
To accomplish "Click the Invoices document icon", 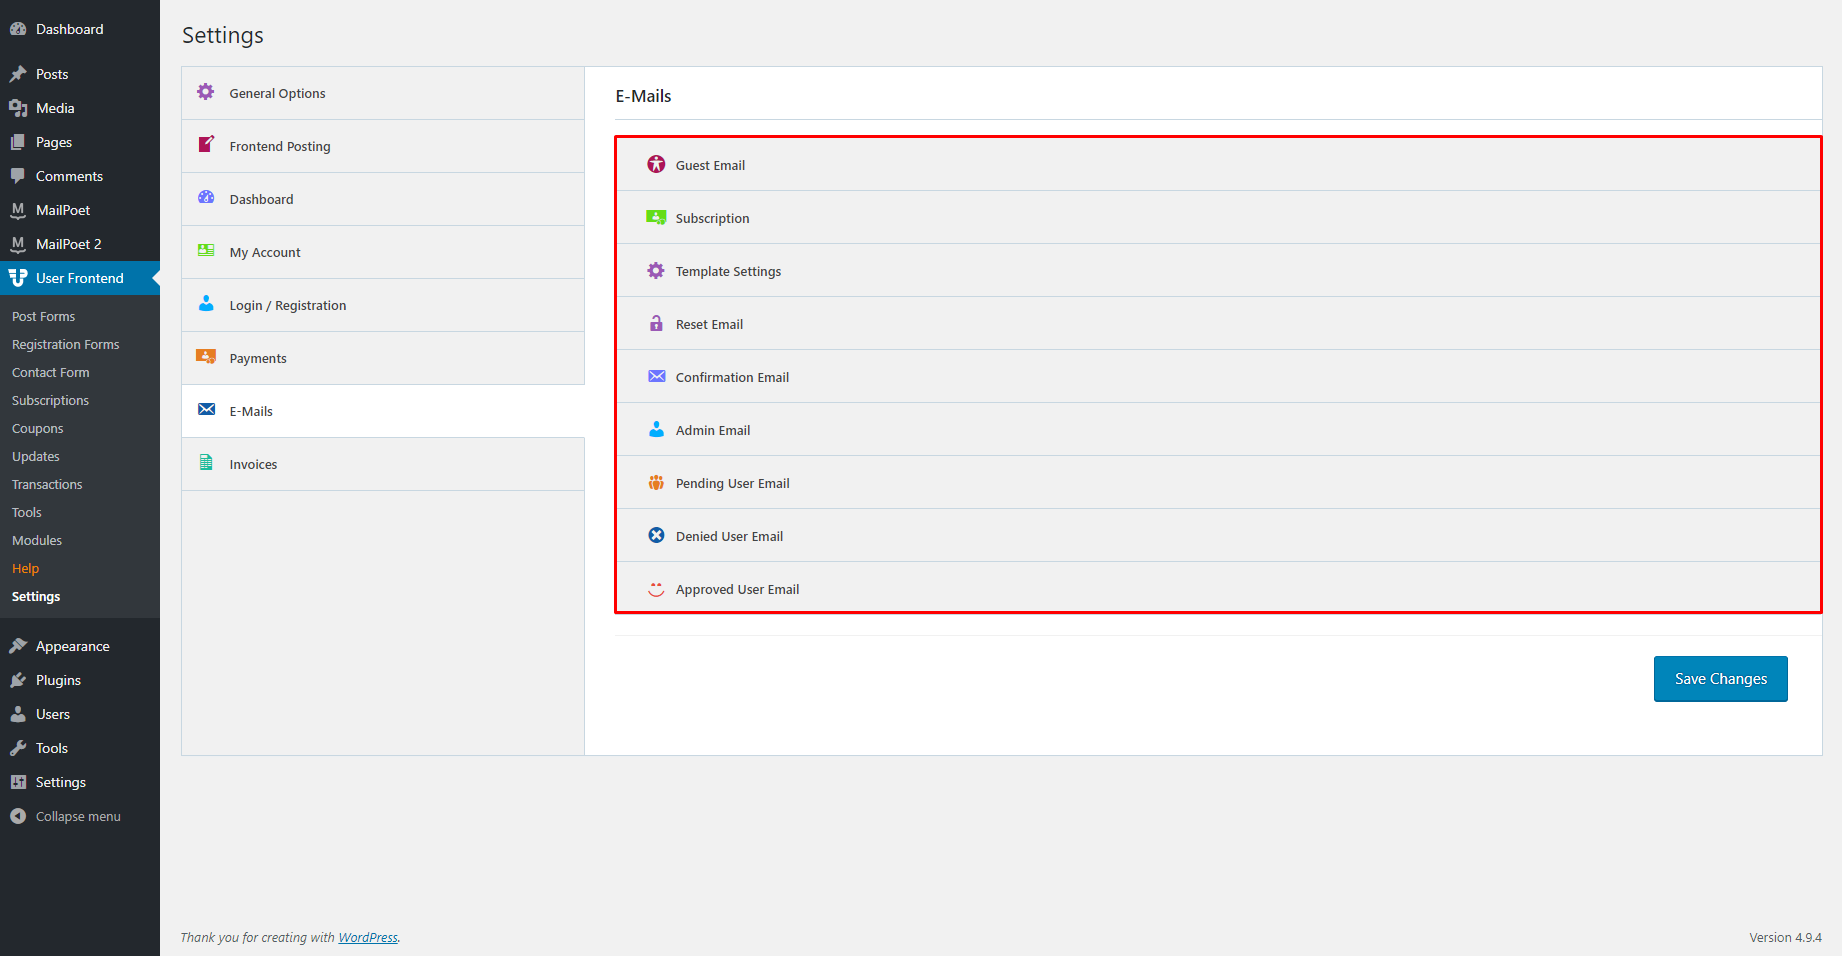I will [x=206, y=462].
